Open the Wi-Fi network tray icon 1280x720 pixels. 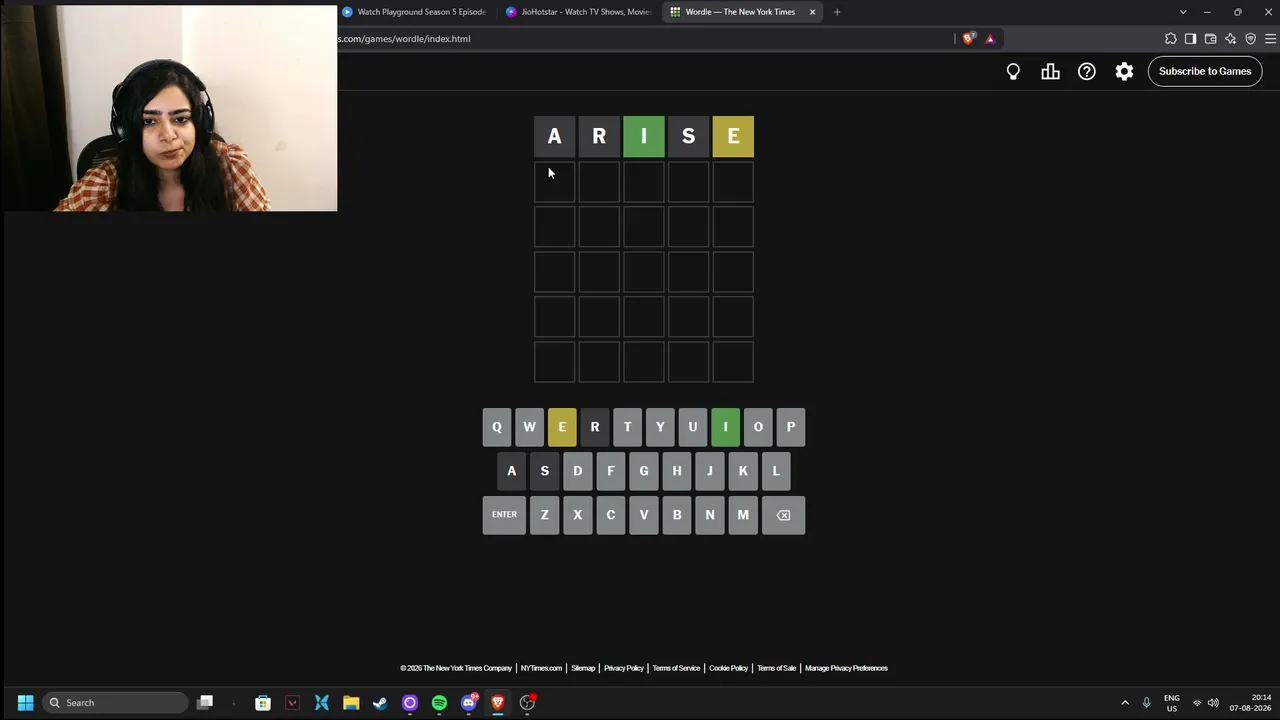tap(1197, 703)
